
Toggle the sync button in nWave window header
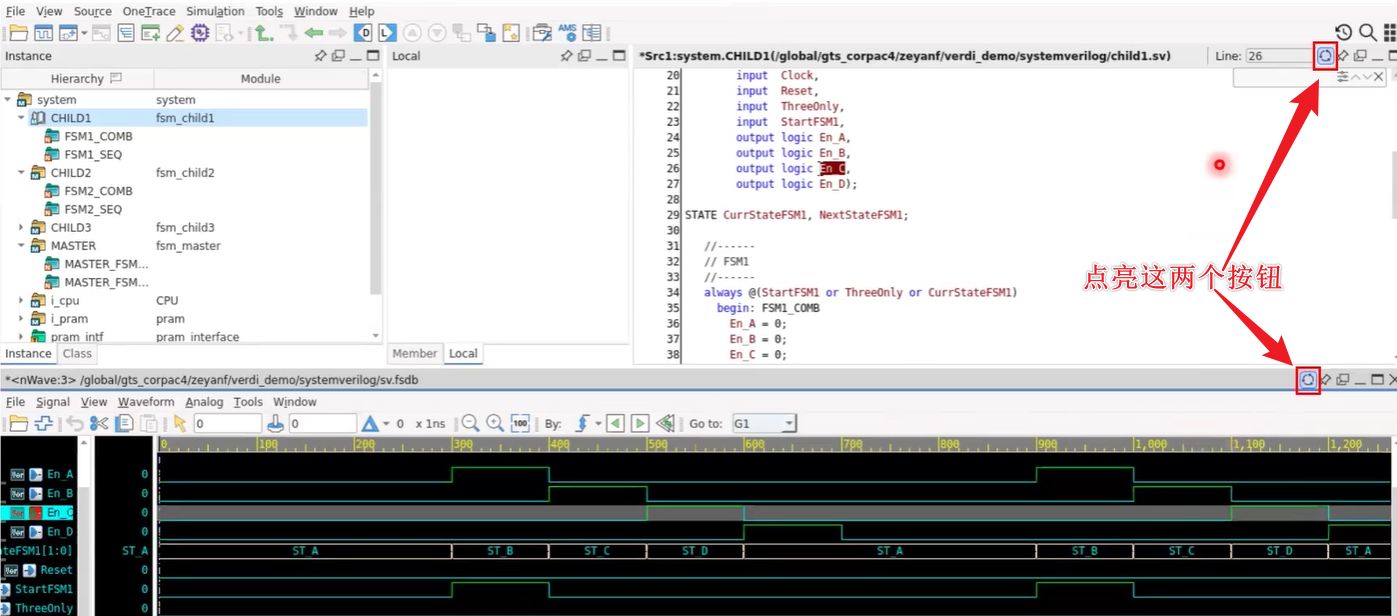pyautogui.click(x=1307, y=380)
